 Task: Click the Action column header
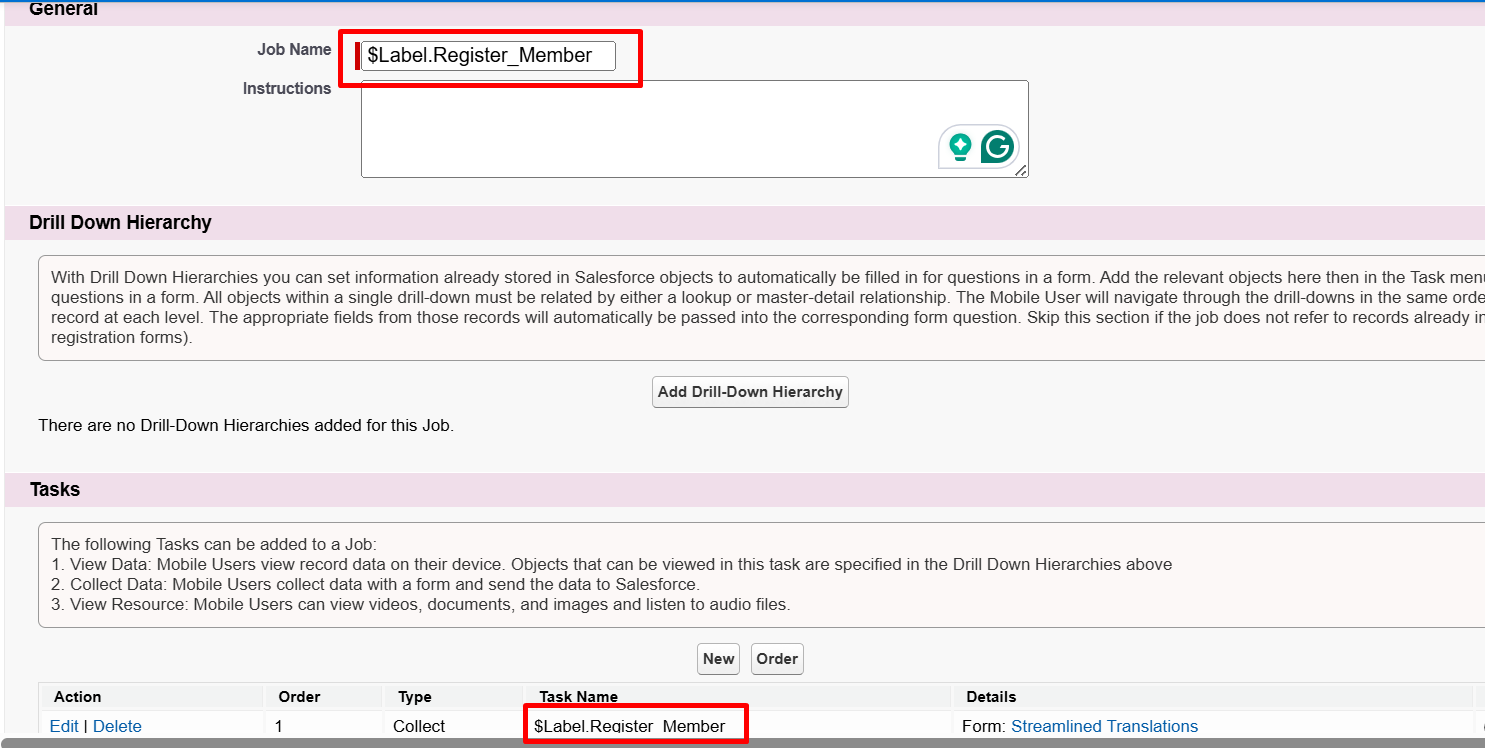point(78,696)
